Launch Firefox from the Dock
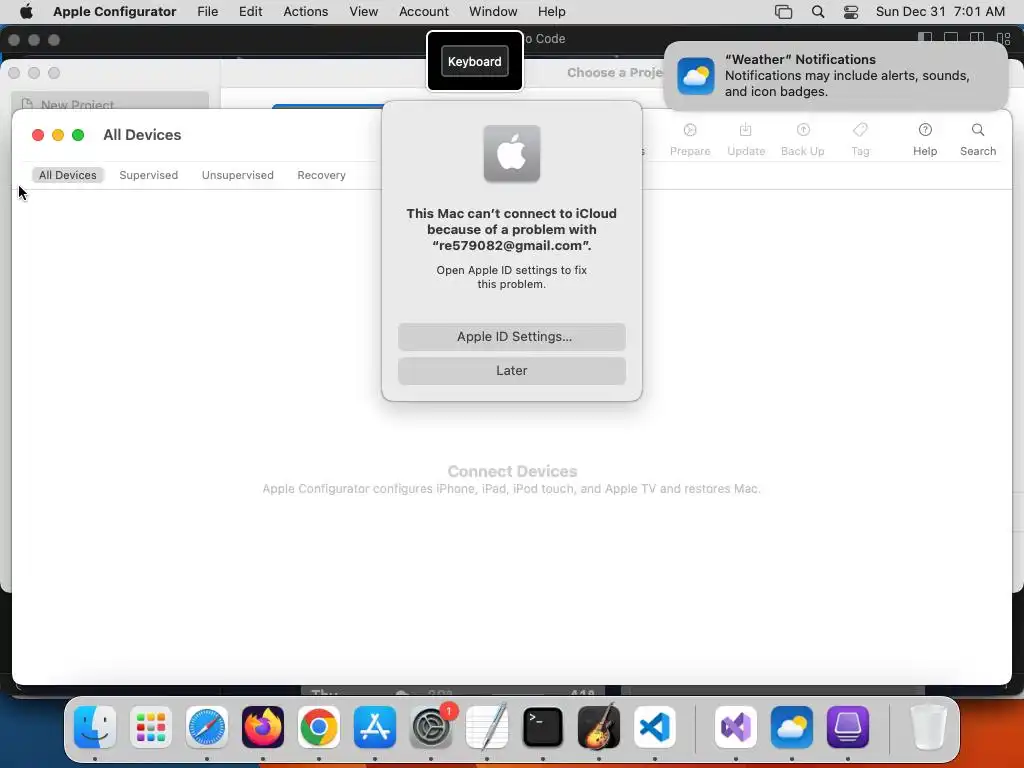This screenshot has width=1024, height=768. [263, 727]
